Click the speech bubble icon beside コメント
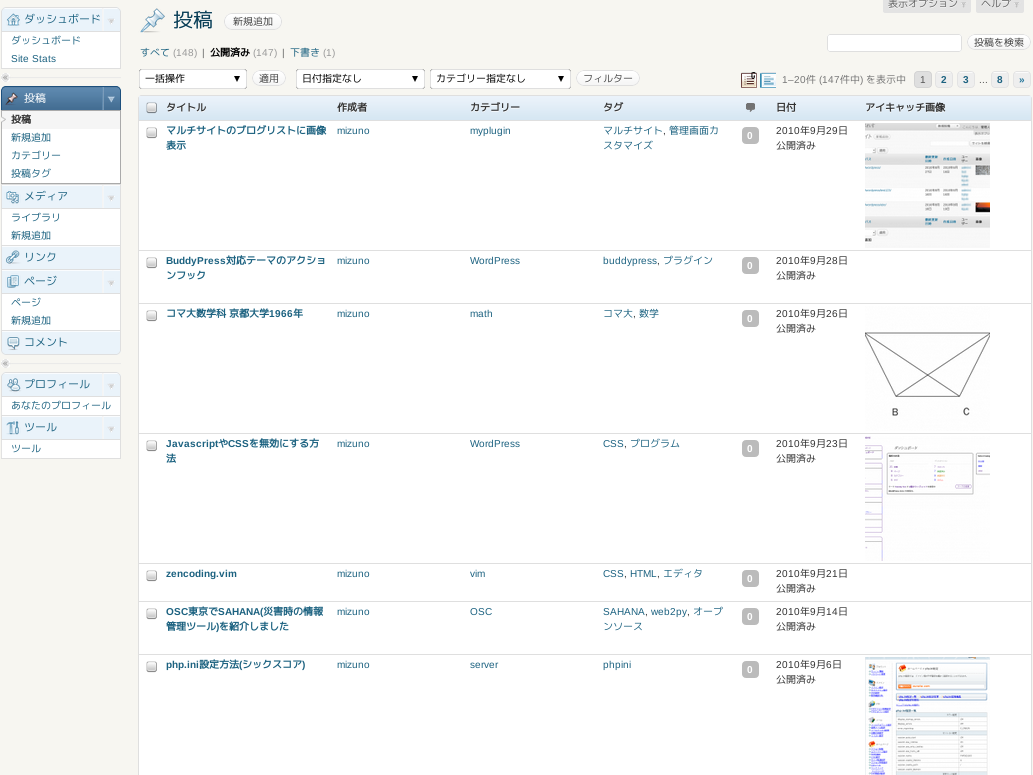Screen dimensions: 1033x775 [x=13, y=343]
